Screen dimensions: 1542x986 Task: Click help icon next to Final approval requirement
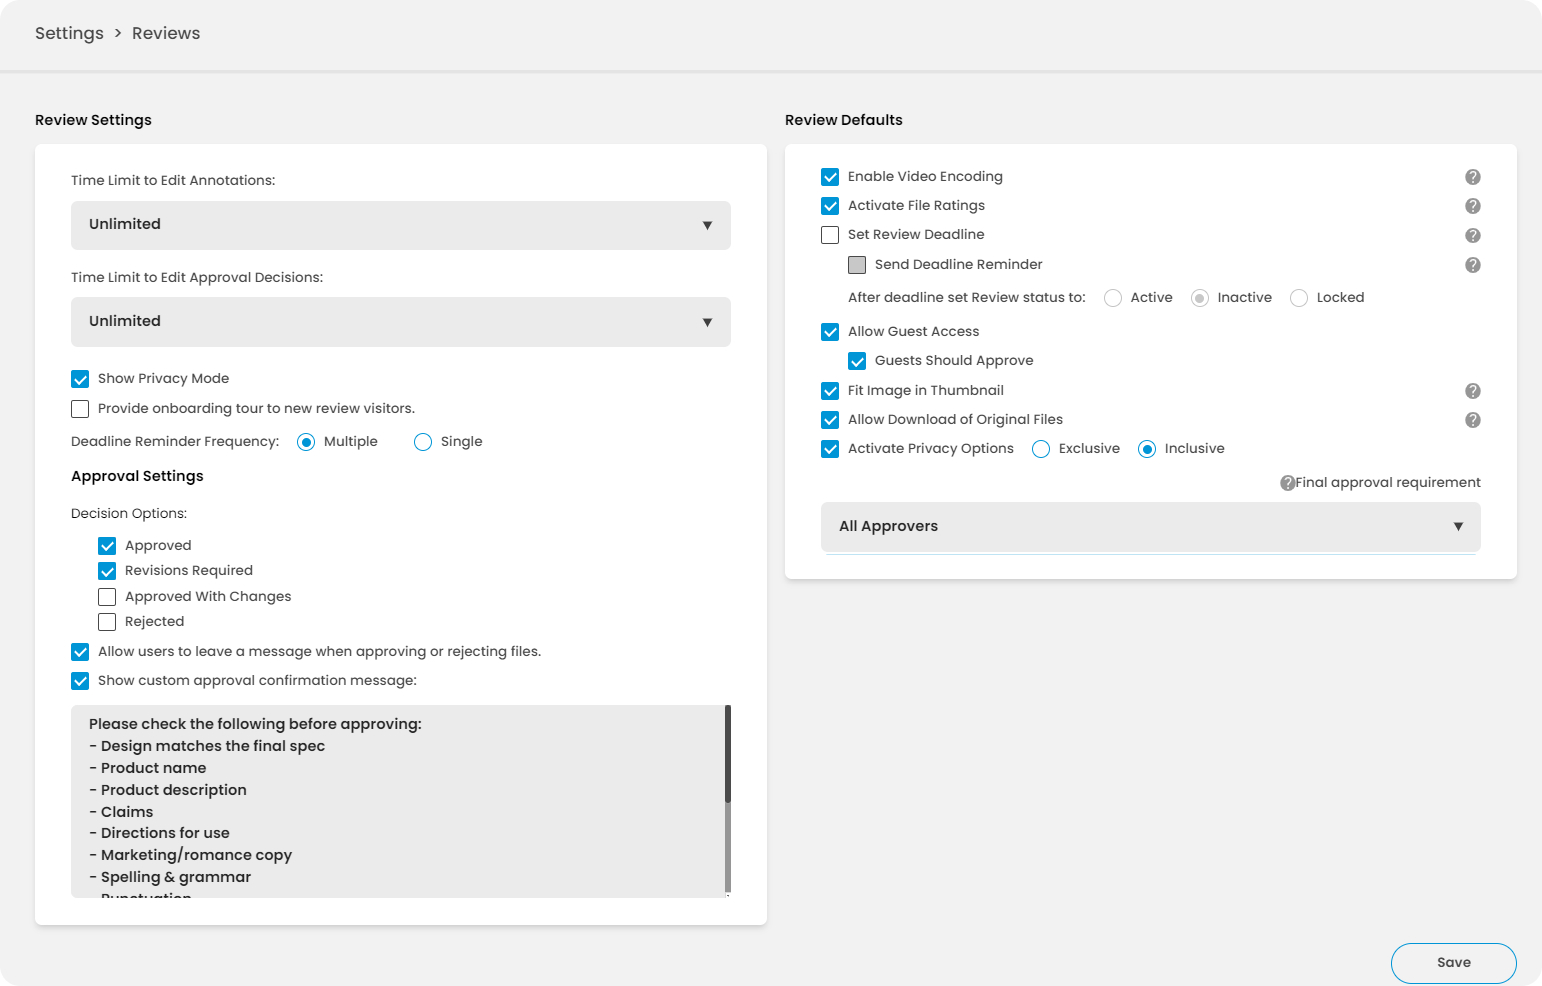[x=1287, y=483]
